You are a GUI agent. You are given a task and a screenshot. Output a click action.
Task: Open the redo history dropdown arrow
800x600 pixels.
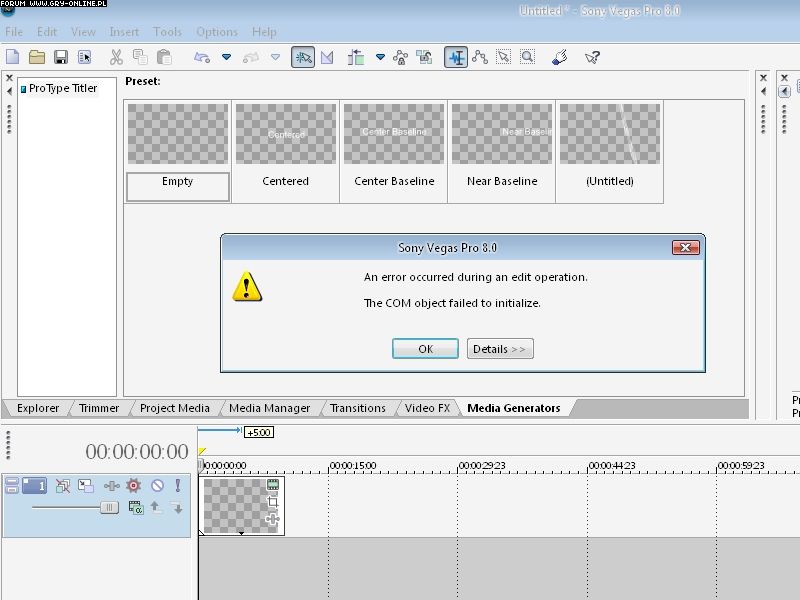[x=276, y=57]
